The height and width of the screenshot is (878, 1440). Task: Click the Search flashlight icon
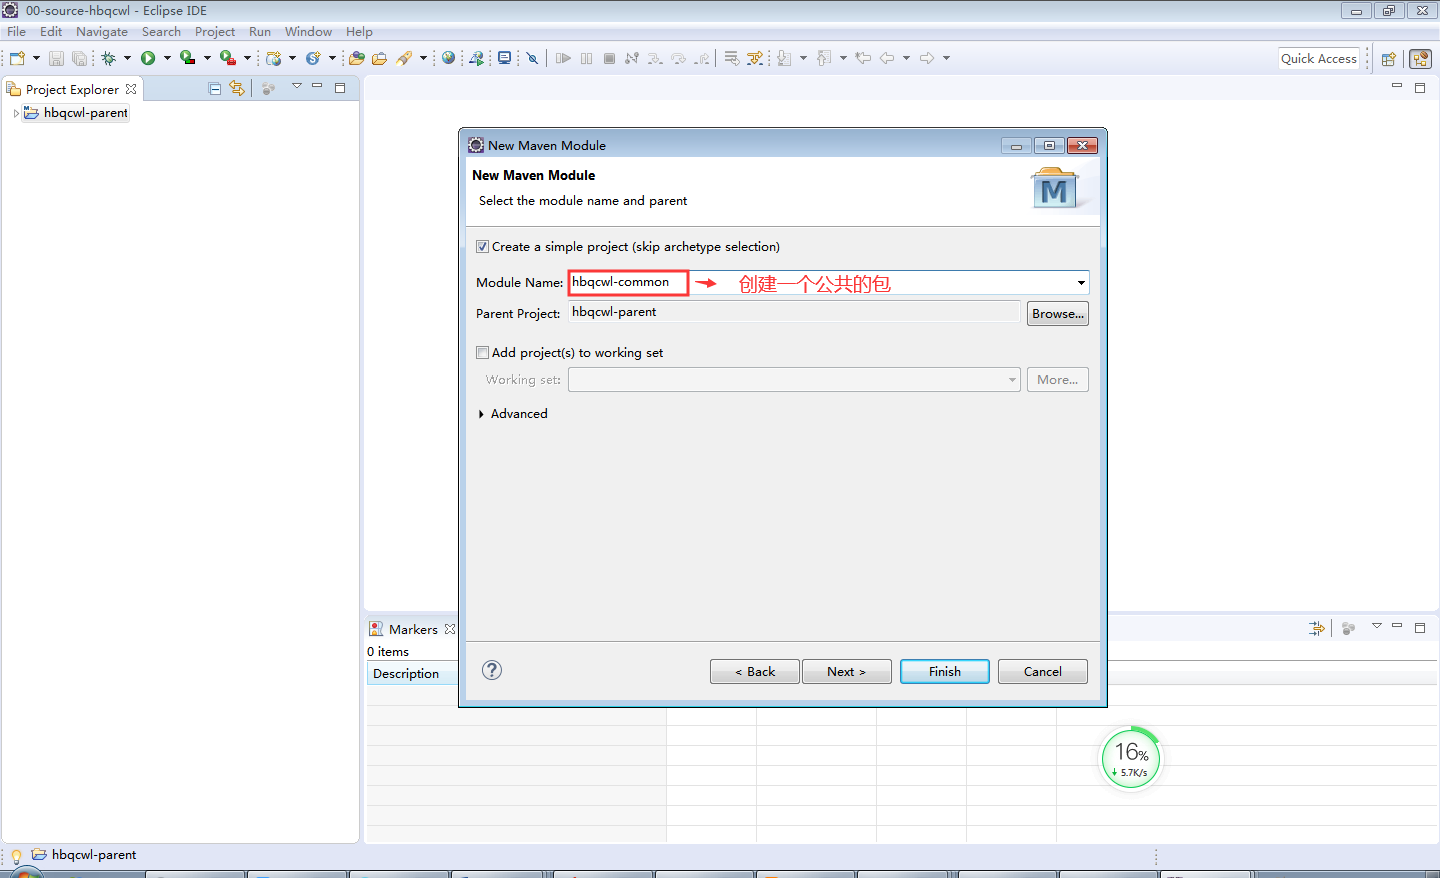click(404, 58)
